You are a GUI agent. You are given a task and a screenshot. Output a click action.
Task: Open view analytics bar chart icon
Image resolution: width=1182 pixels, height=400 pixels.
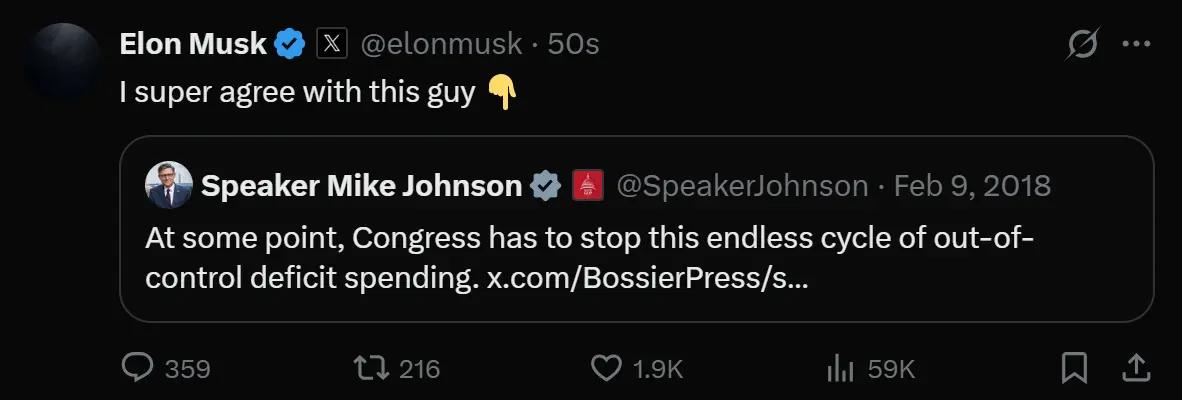[838, 368]
